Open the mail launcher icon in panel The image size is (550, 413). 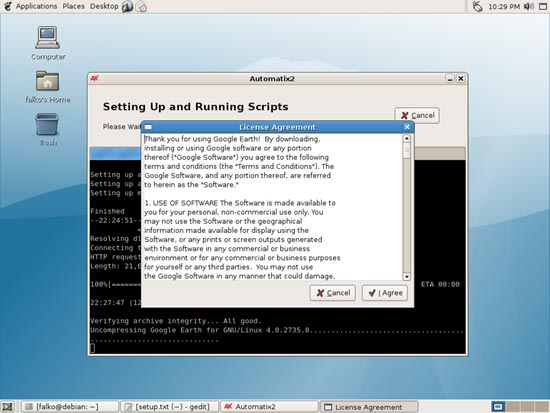tap(141, 6)
